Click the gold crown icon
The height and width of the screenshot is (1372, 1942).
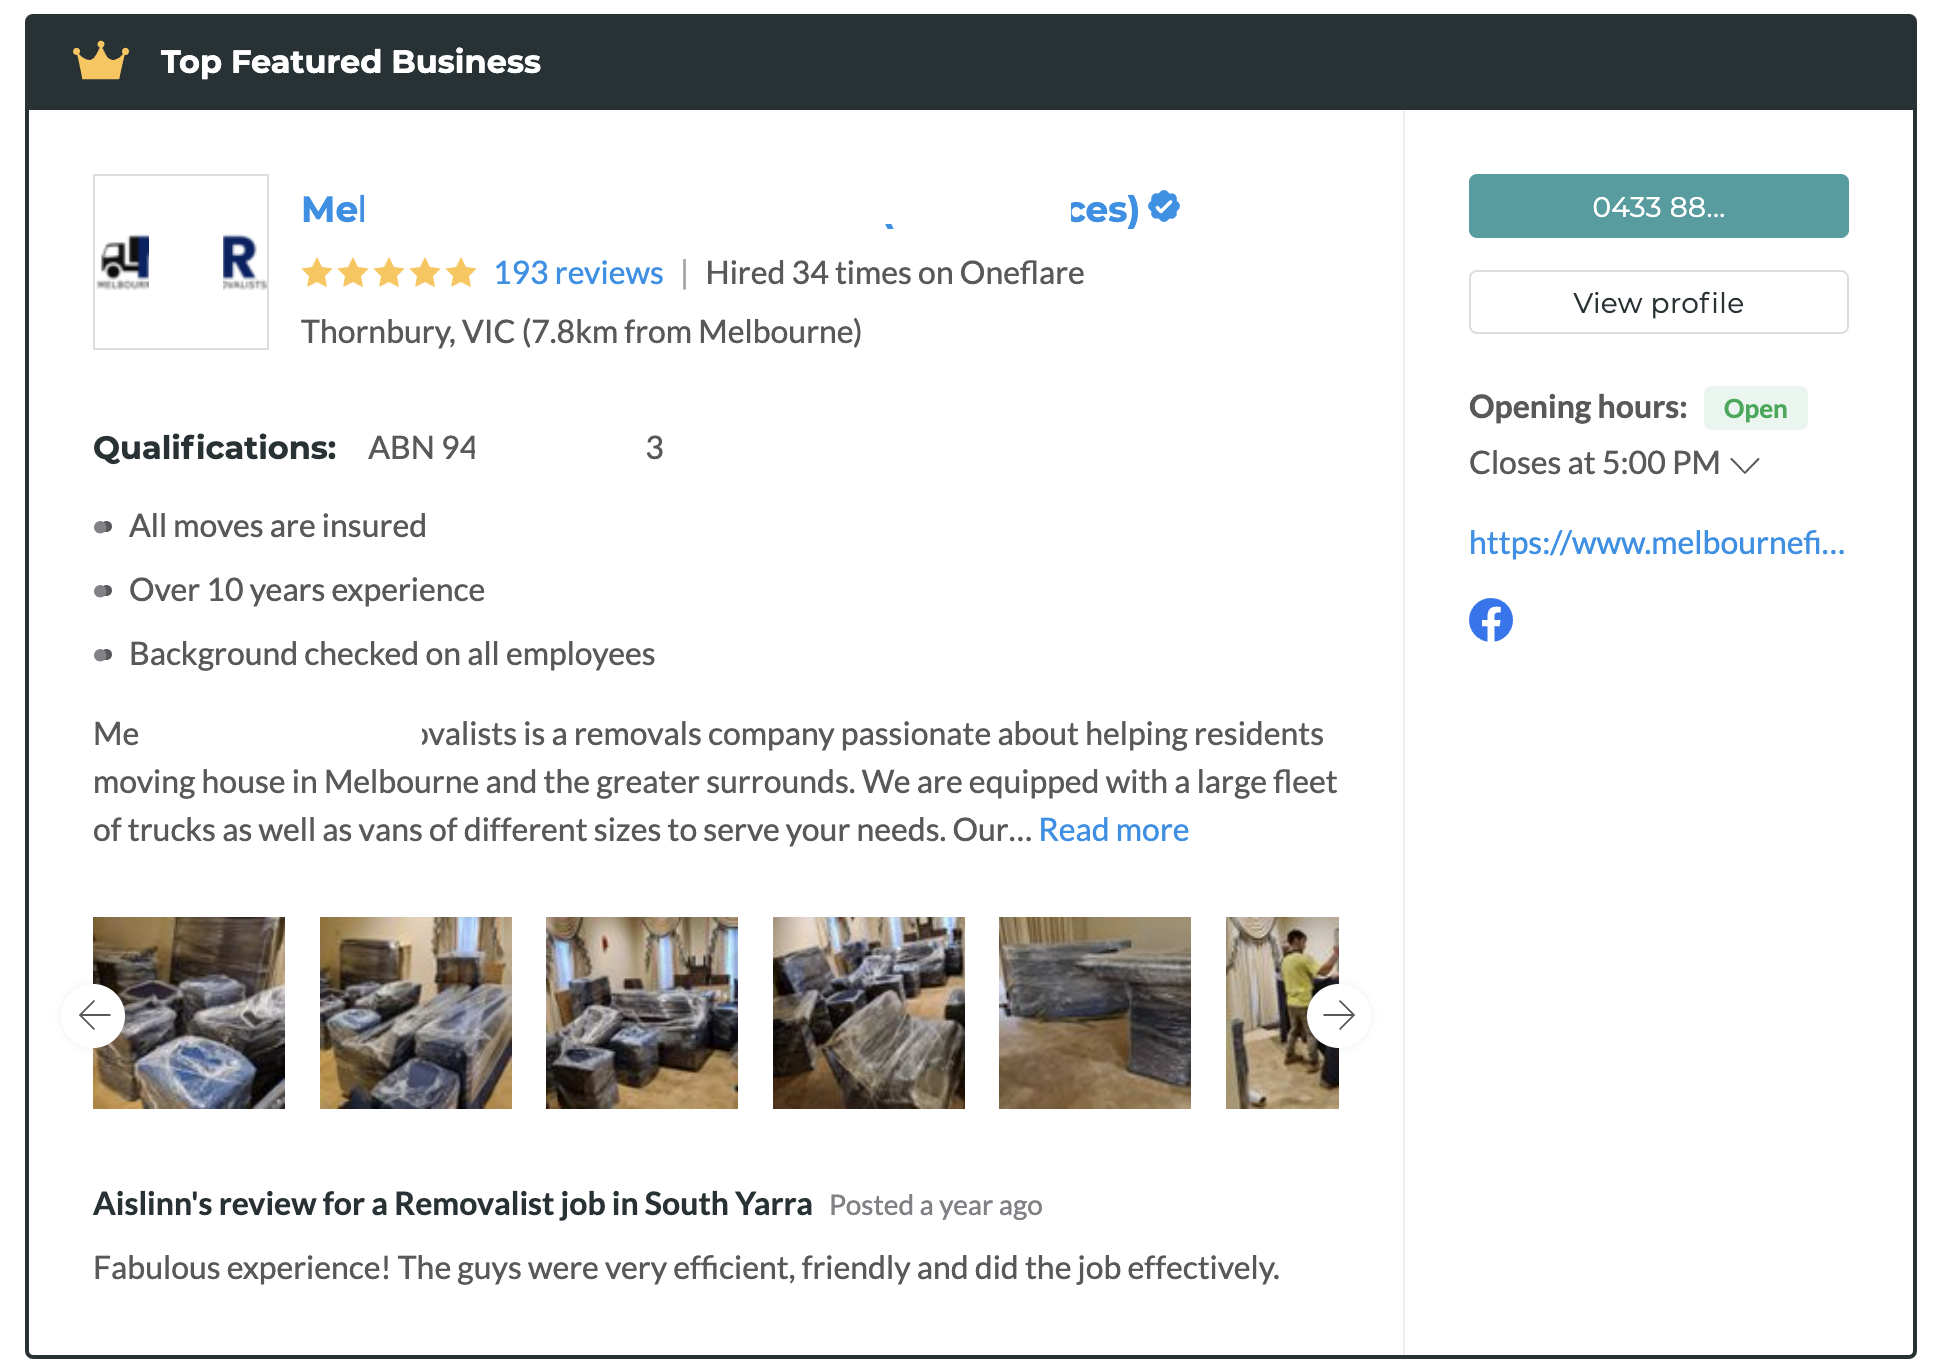click(x=101, y=62)
